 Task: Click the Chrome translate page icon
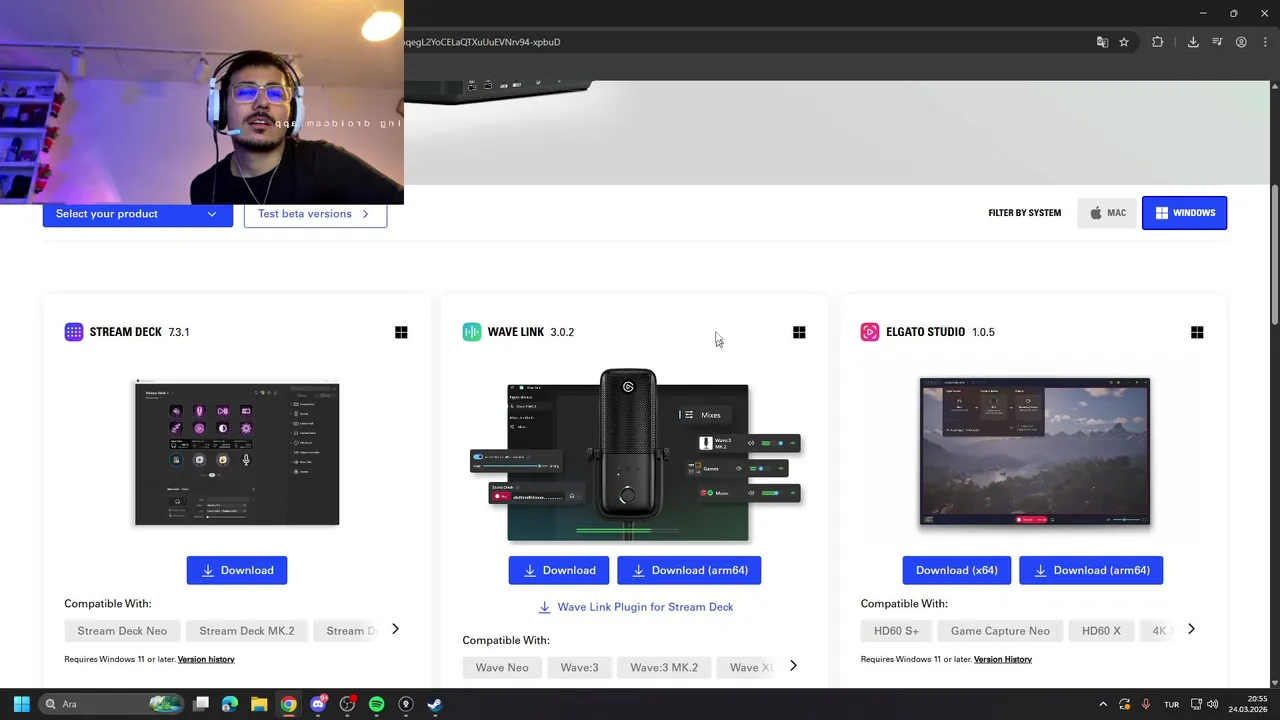1102,42
